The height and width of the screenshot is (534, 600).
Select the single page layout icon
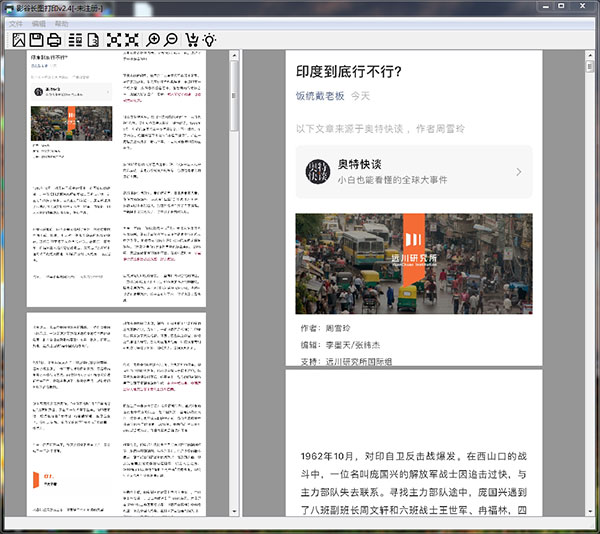93,40
